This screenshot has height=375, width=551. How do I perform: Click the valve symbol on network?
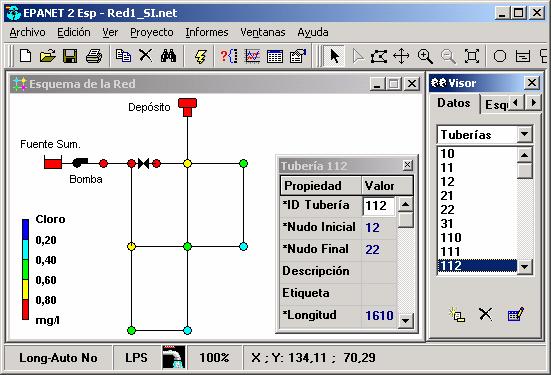143,163
